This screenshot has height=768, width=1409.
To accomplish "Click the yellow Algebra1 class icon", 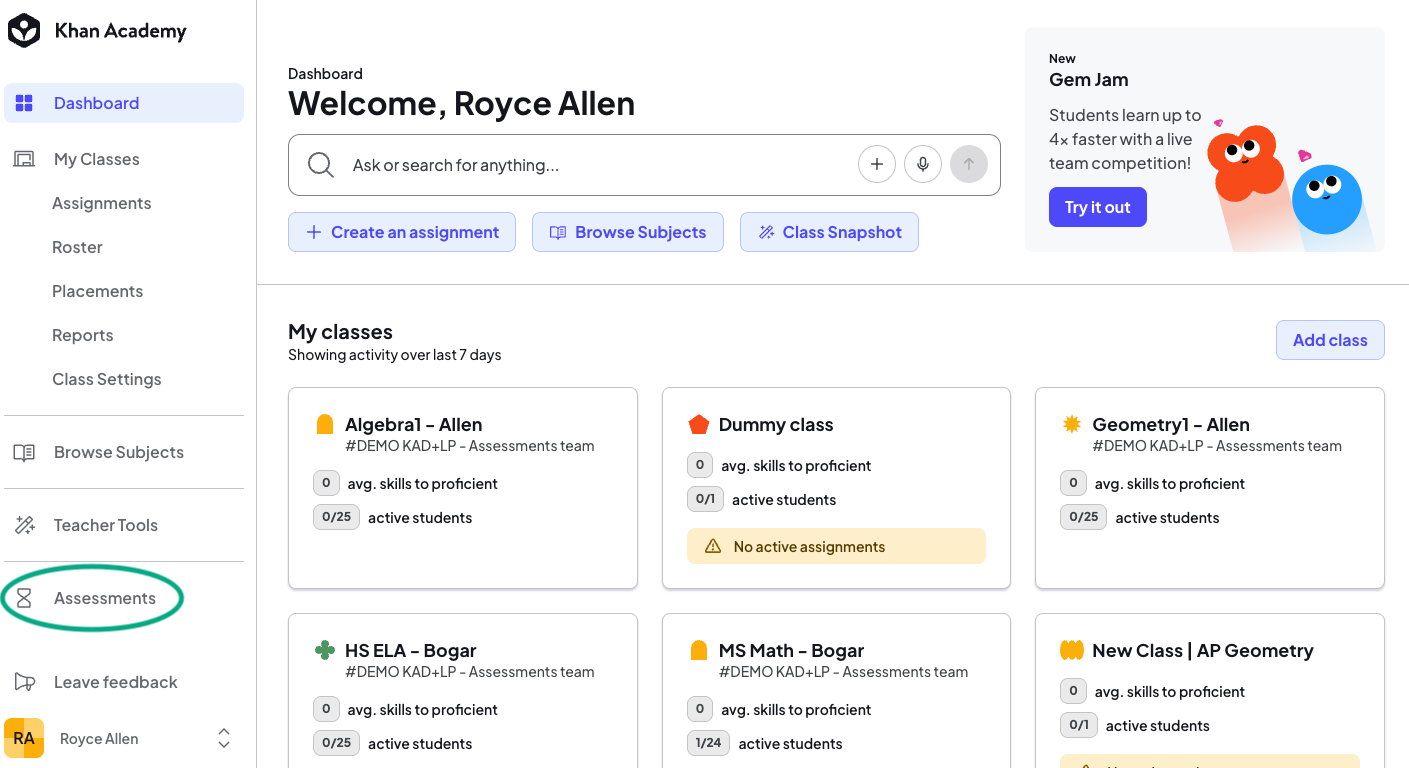I will point(324,425).
